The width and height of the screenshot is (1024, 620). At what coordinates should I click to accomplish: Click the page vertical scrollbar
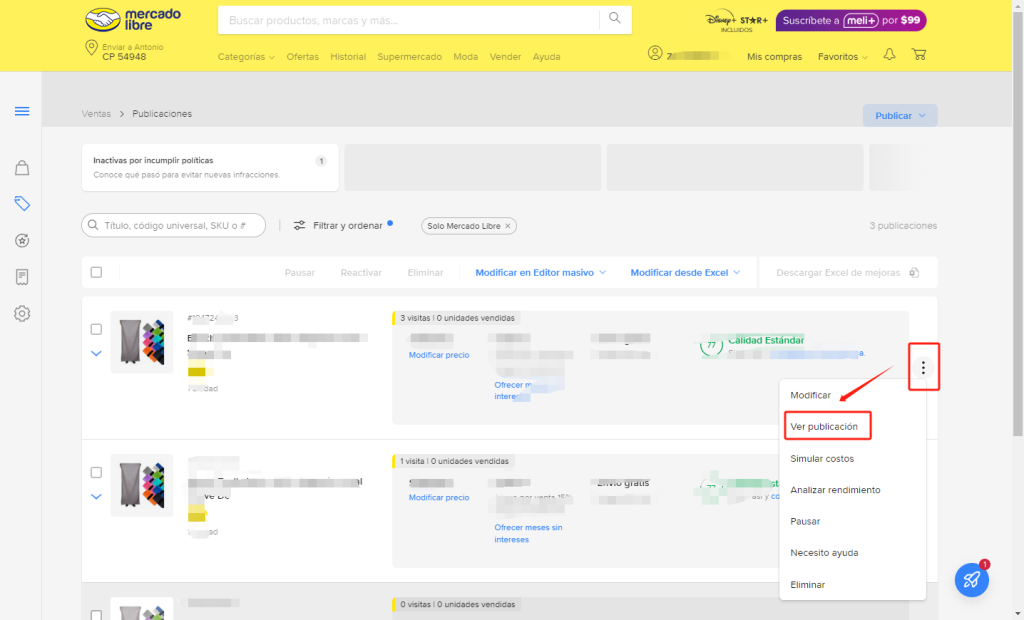click(1017, 222)
